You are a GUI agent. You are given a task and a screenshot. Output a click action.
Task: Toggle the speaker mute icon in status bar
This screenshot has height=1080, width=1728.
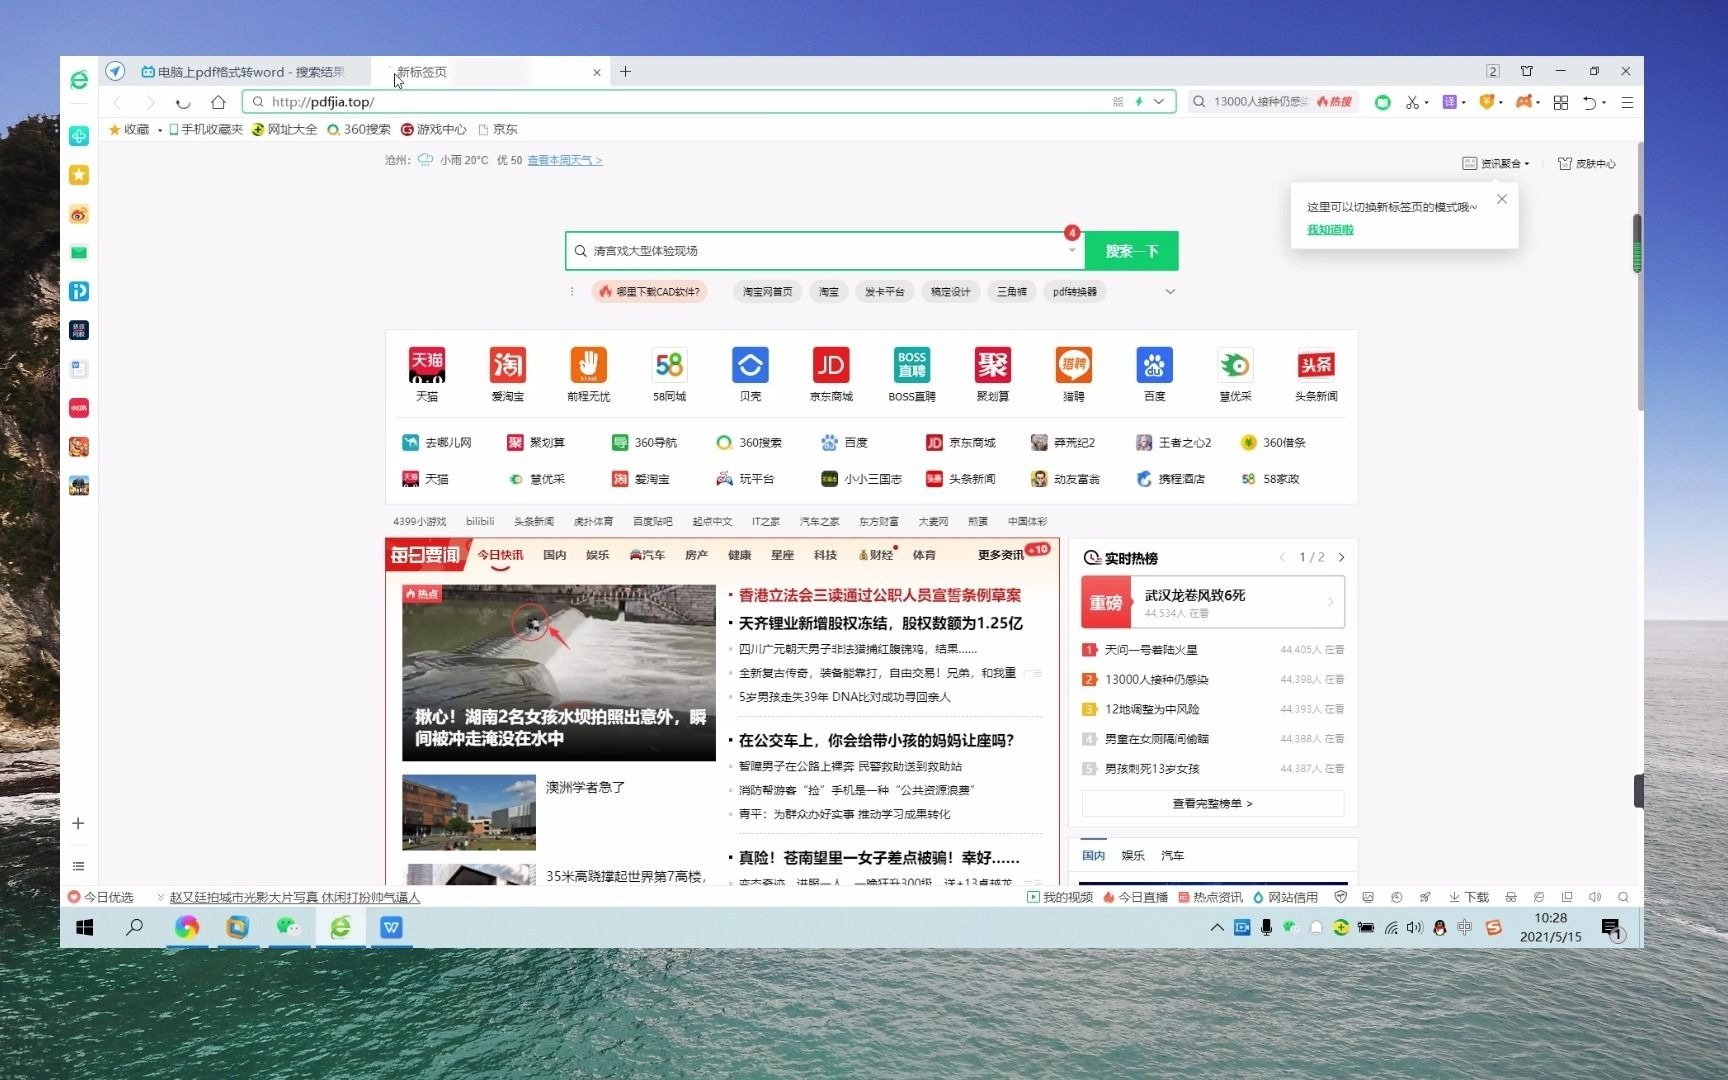[x=1595, y=897]
